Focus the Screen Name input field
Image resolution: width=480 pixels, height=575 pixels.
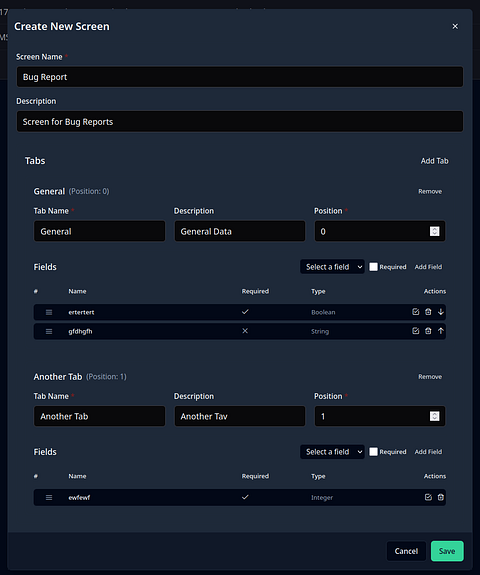(240, 77)
